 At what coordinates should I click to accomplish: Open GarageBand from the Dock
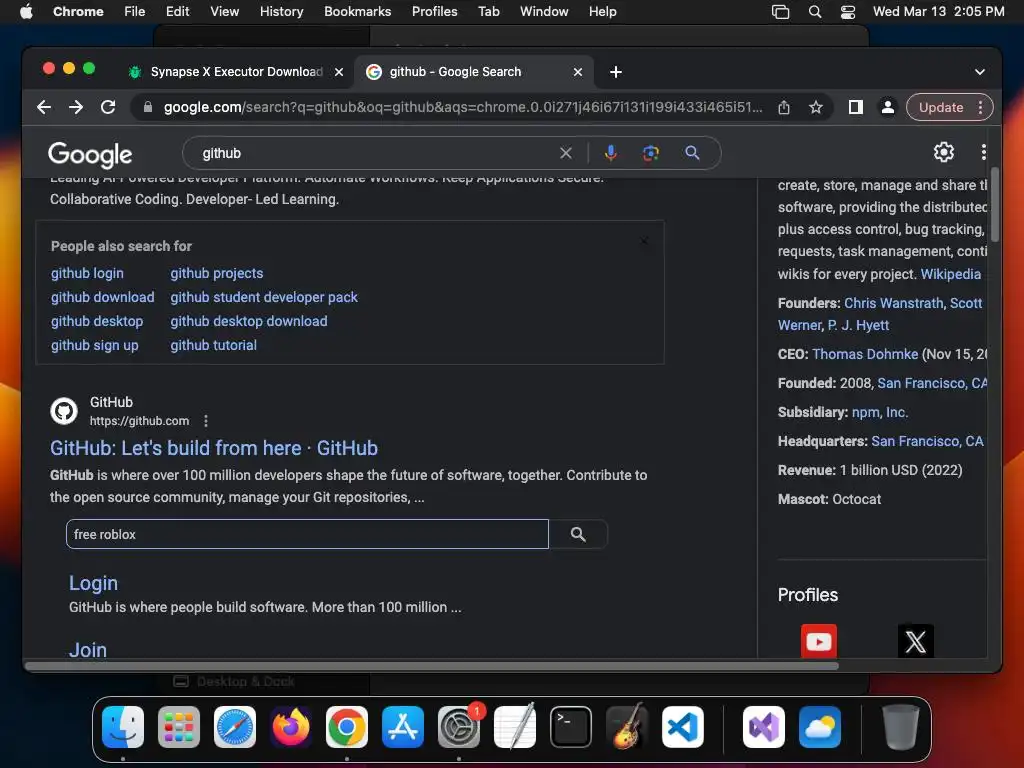pyautogui.click(x=627, y=726)
